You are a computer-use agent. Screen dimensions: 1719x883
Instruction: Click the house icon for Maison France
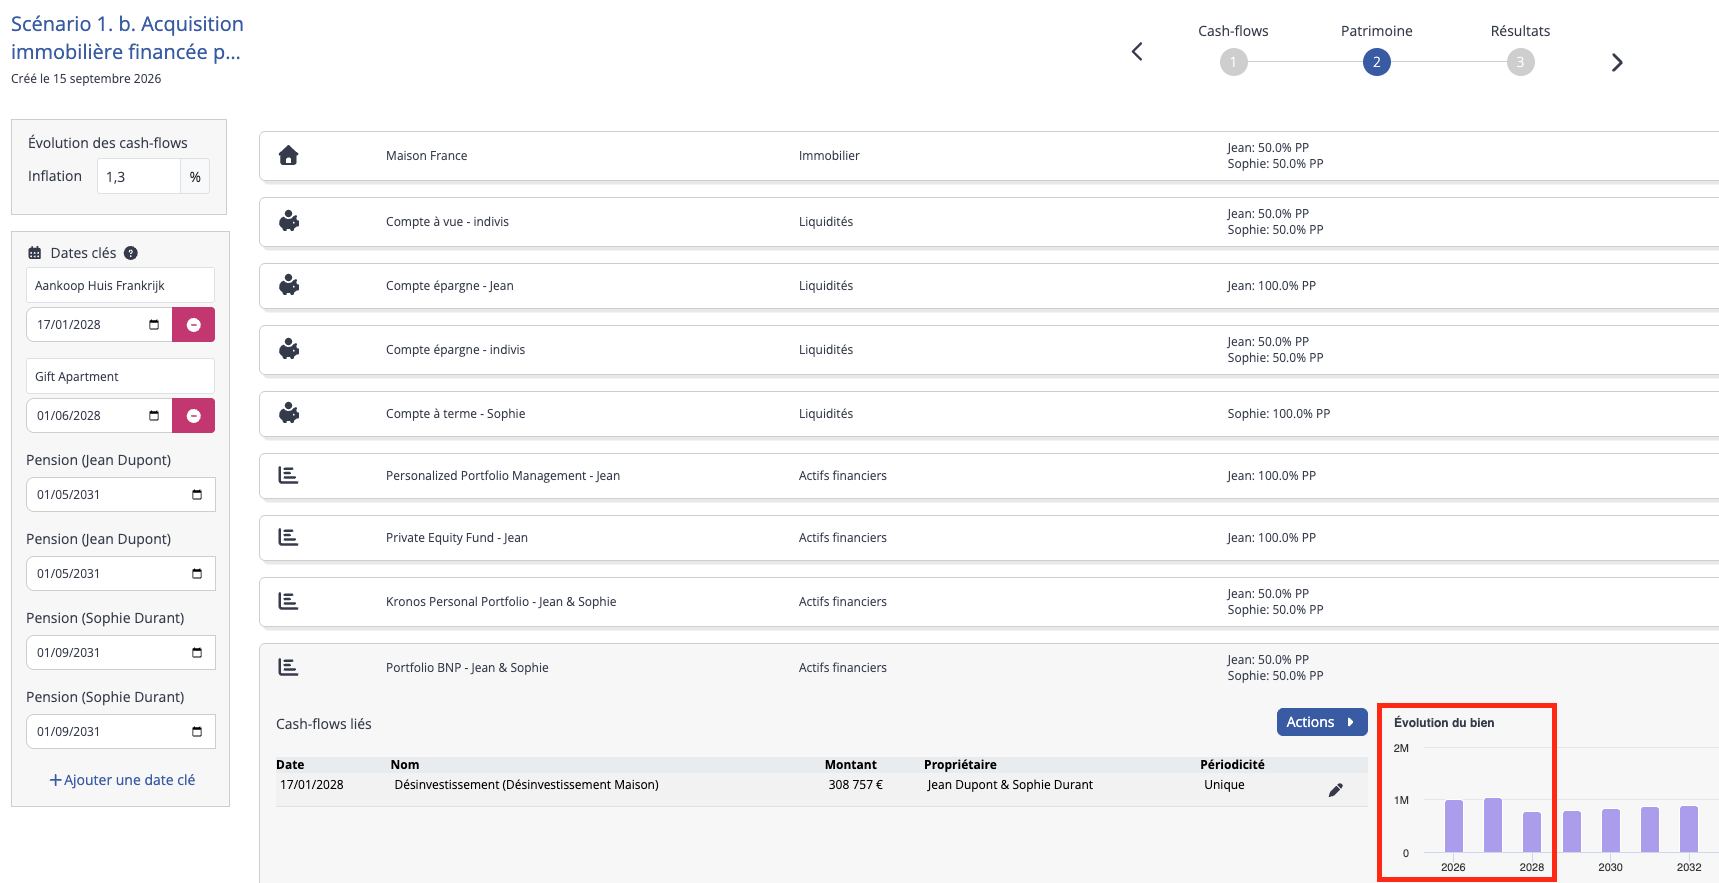289,155
